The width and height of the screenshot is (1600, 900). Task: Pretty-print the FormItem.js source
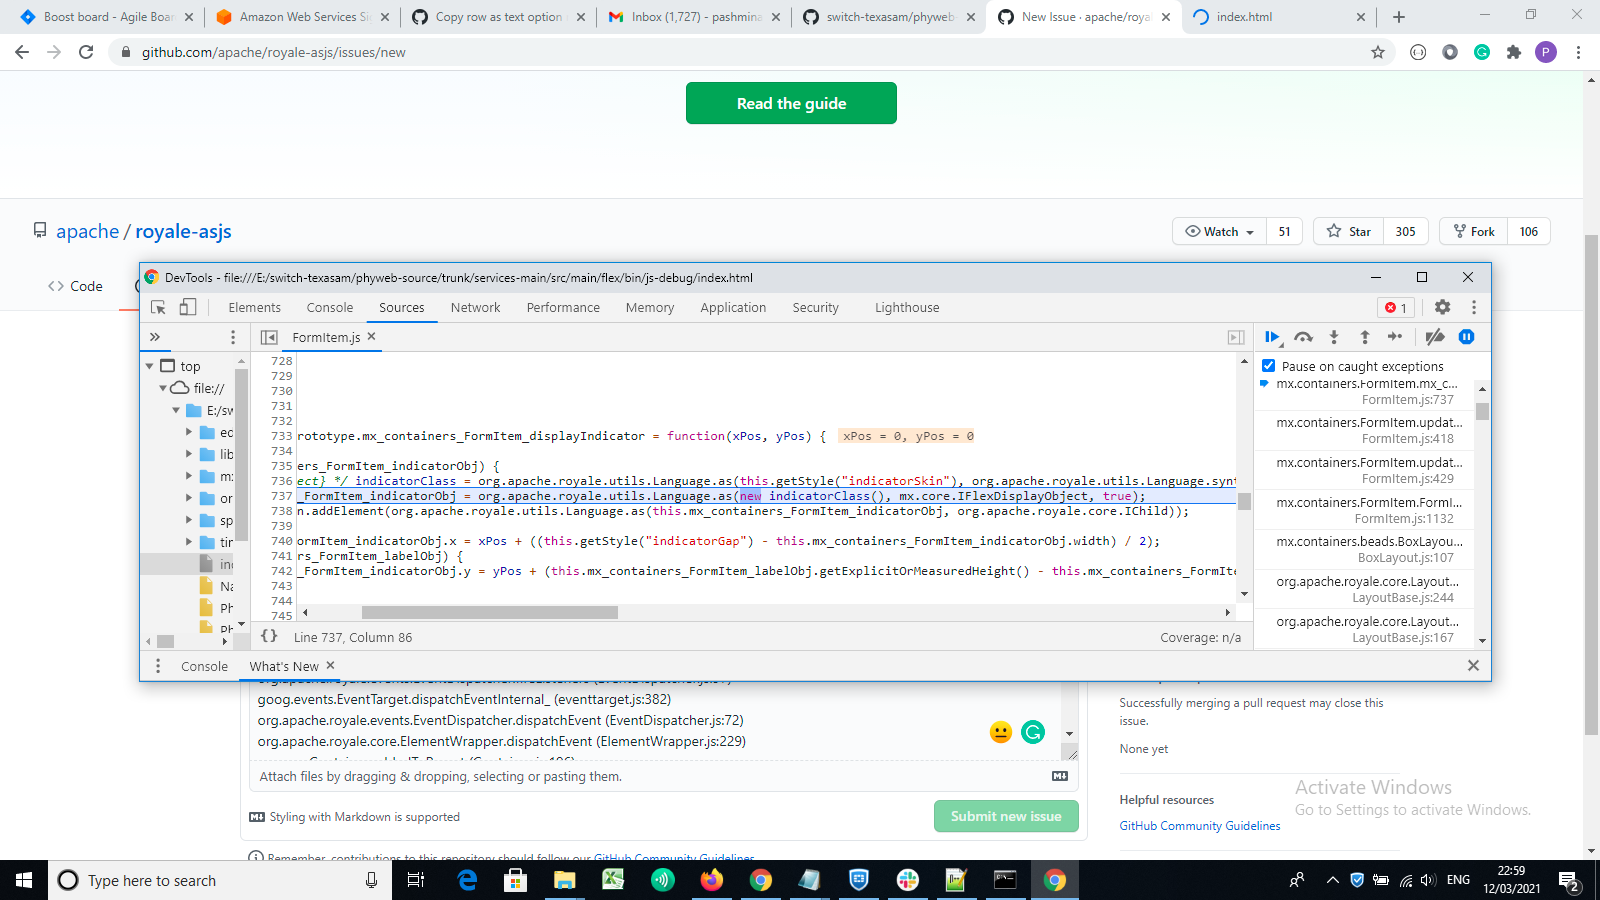(x=269, y=636)
